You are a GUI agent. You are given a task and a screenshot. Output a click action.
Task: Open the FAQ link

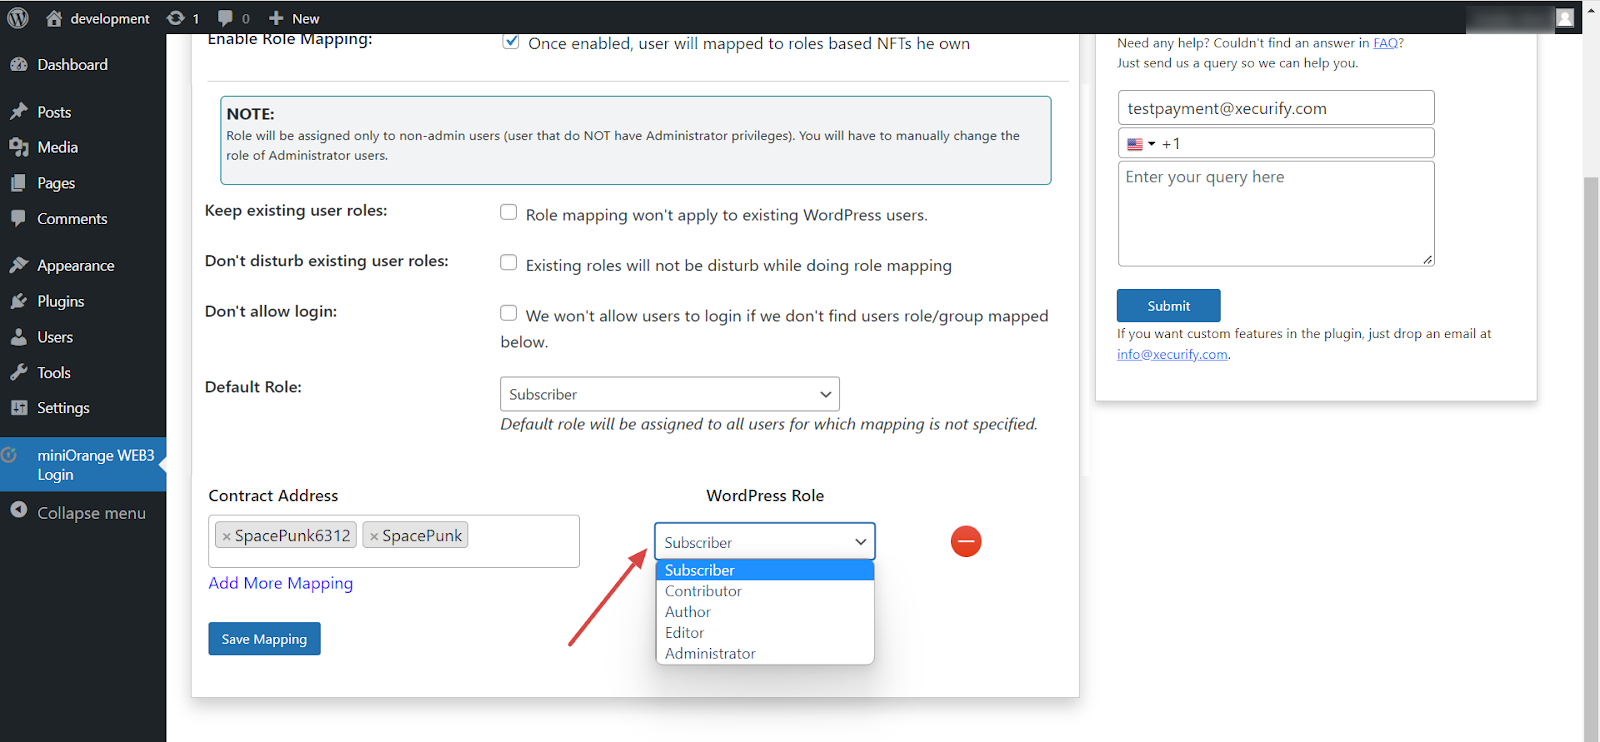point(1386,43)
